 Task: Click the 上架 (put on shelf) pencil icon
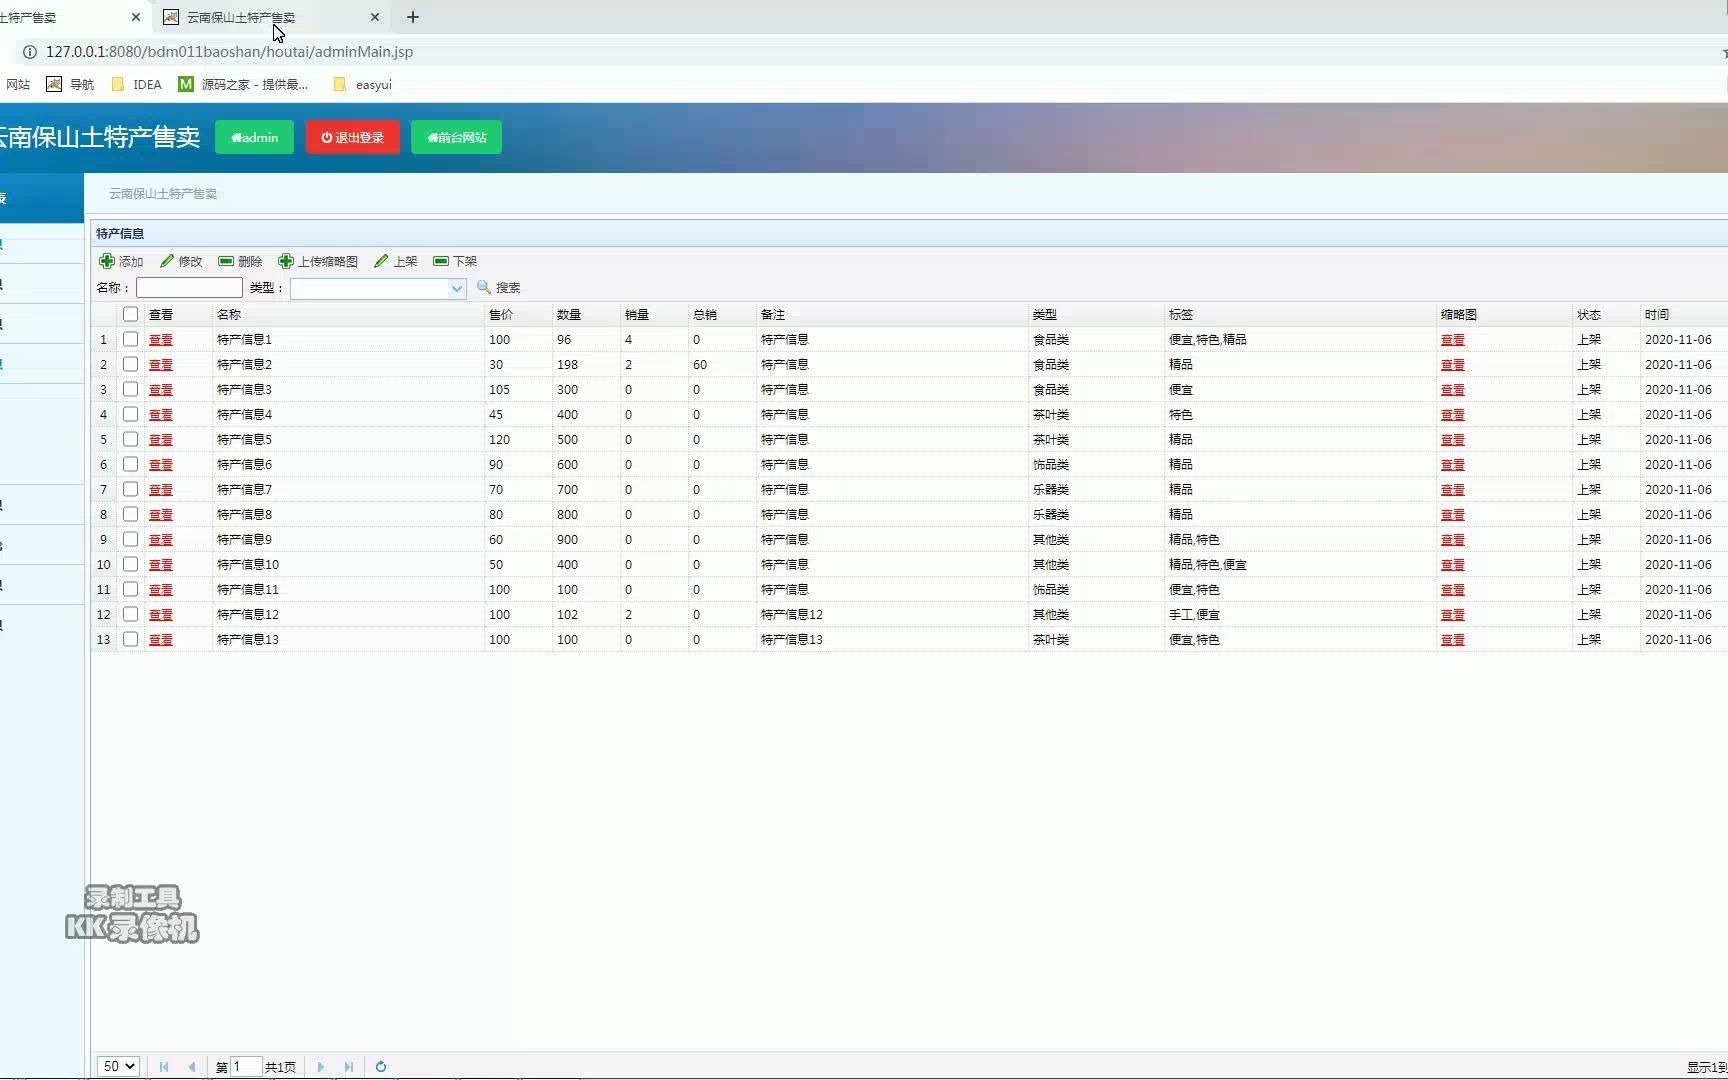381,261
